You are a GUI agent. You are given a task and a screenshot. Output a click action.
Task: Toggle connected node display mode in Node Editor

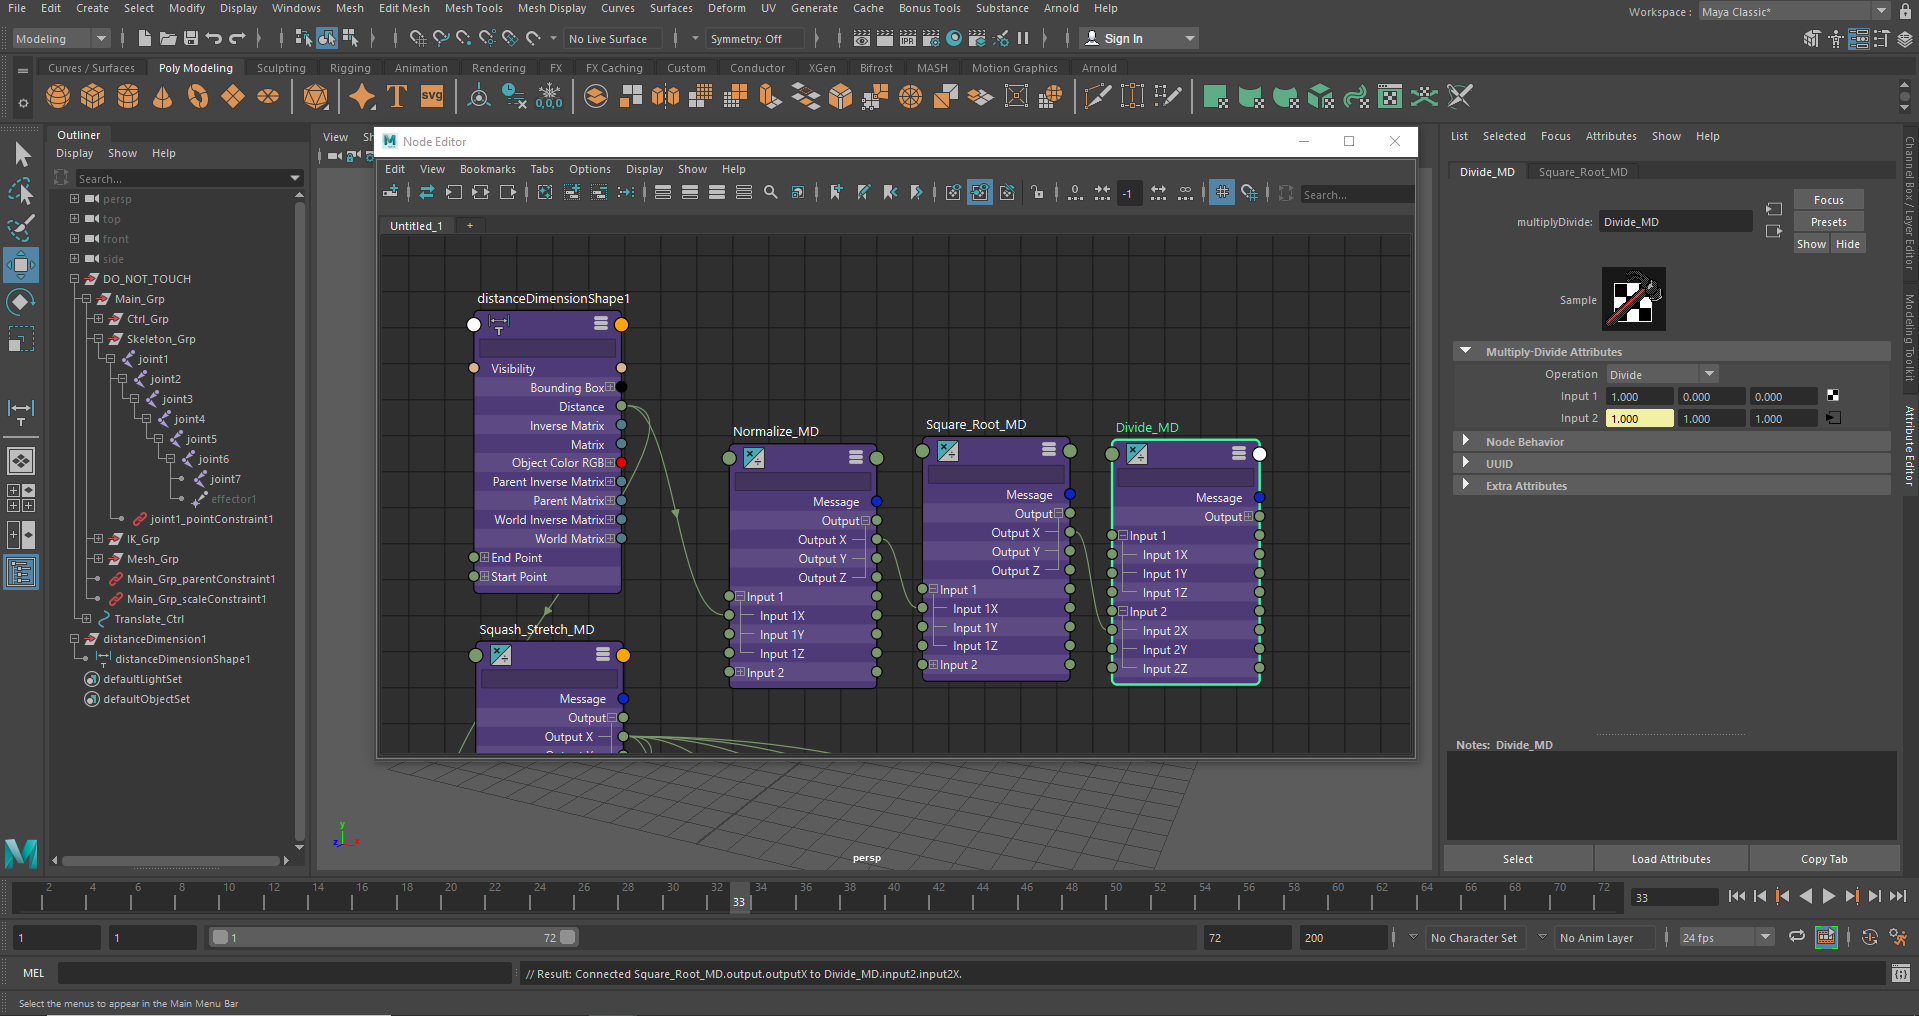pos(690,192)
